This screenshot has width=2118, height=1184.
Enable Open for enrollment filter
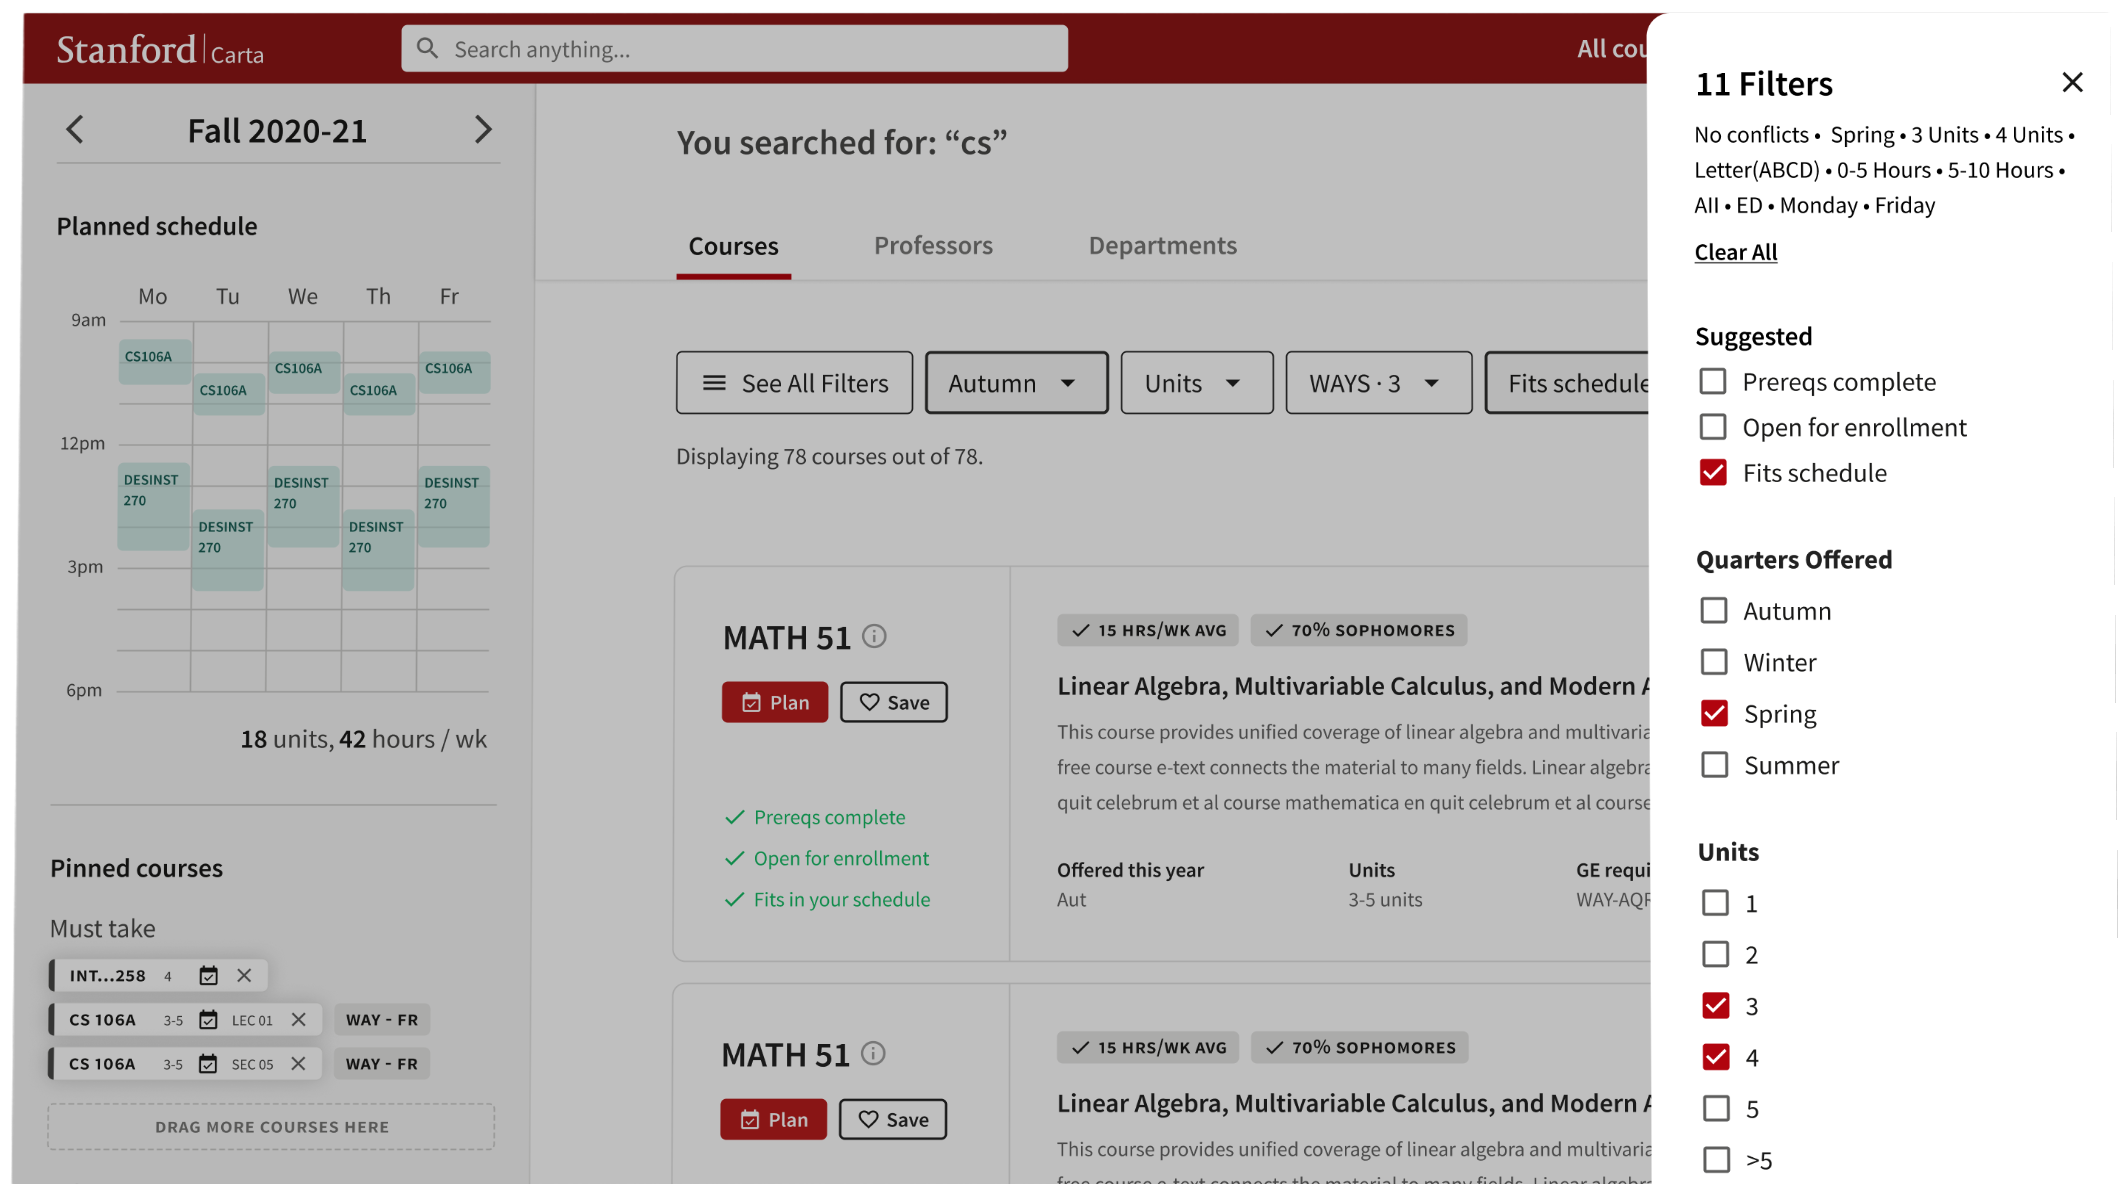point(1713,427)
